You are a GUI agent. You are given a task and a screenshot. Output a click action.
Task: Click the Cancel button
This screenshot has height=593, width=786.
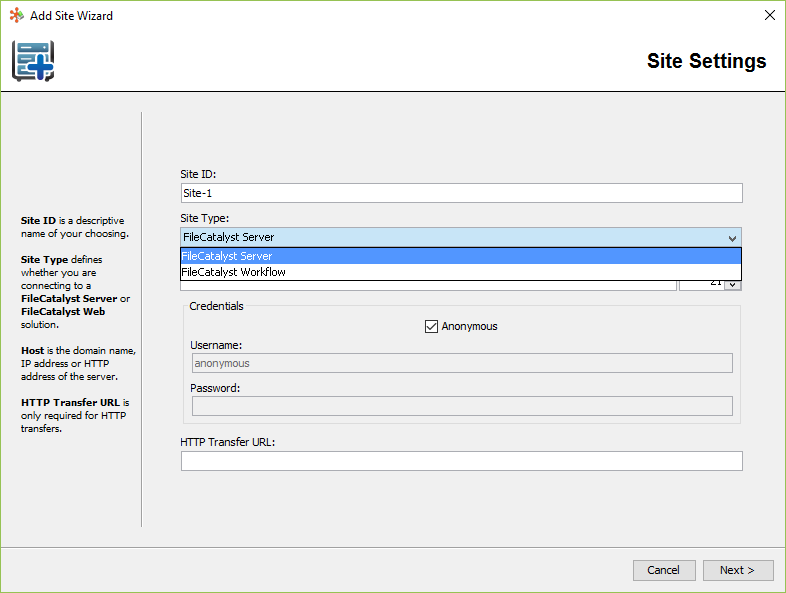coord(664,570)
